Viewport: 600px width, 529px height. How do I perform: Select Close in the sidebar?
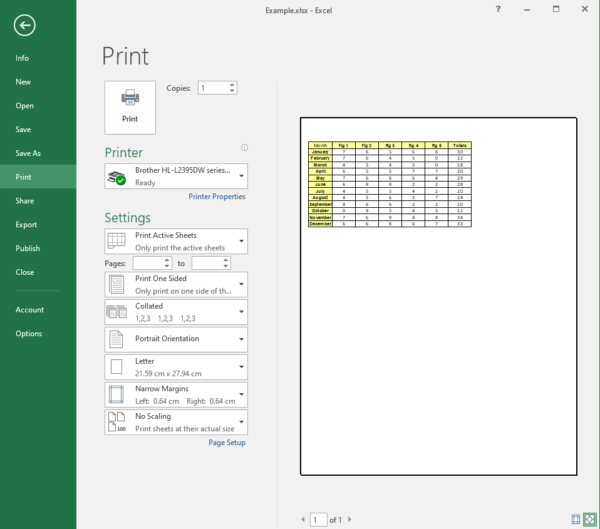point(24,272)
